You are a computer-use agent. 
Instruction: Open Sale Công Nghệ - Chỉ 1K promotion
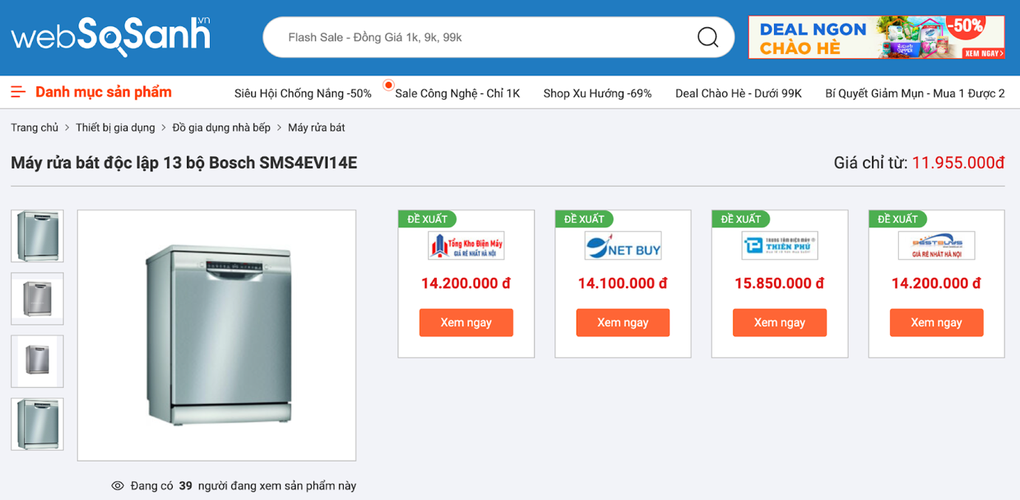[457, 93]
